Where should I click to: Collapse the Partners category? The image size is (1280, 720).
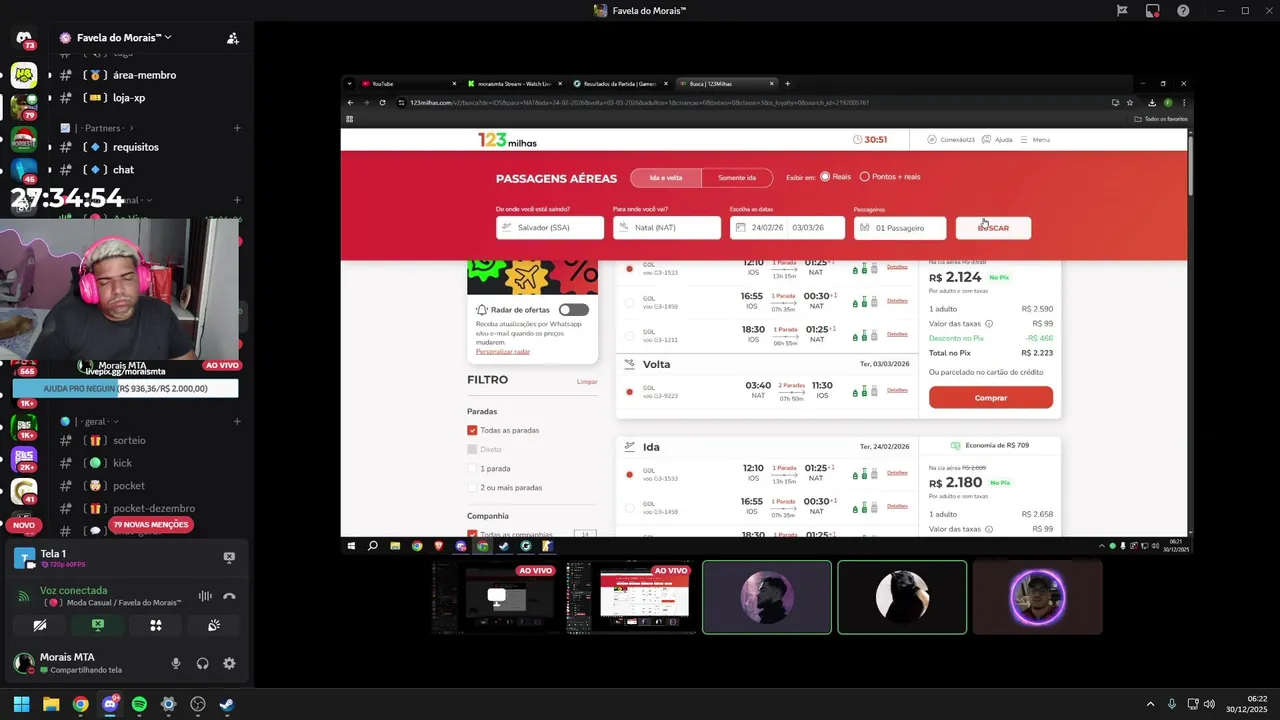(97, 128)
